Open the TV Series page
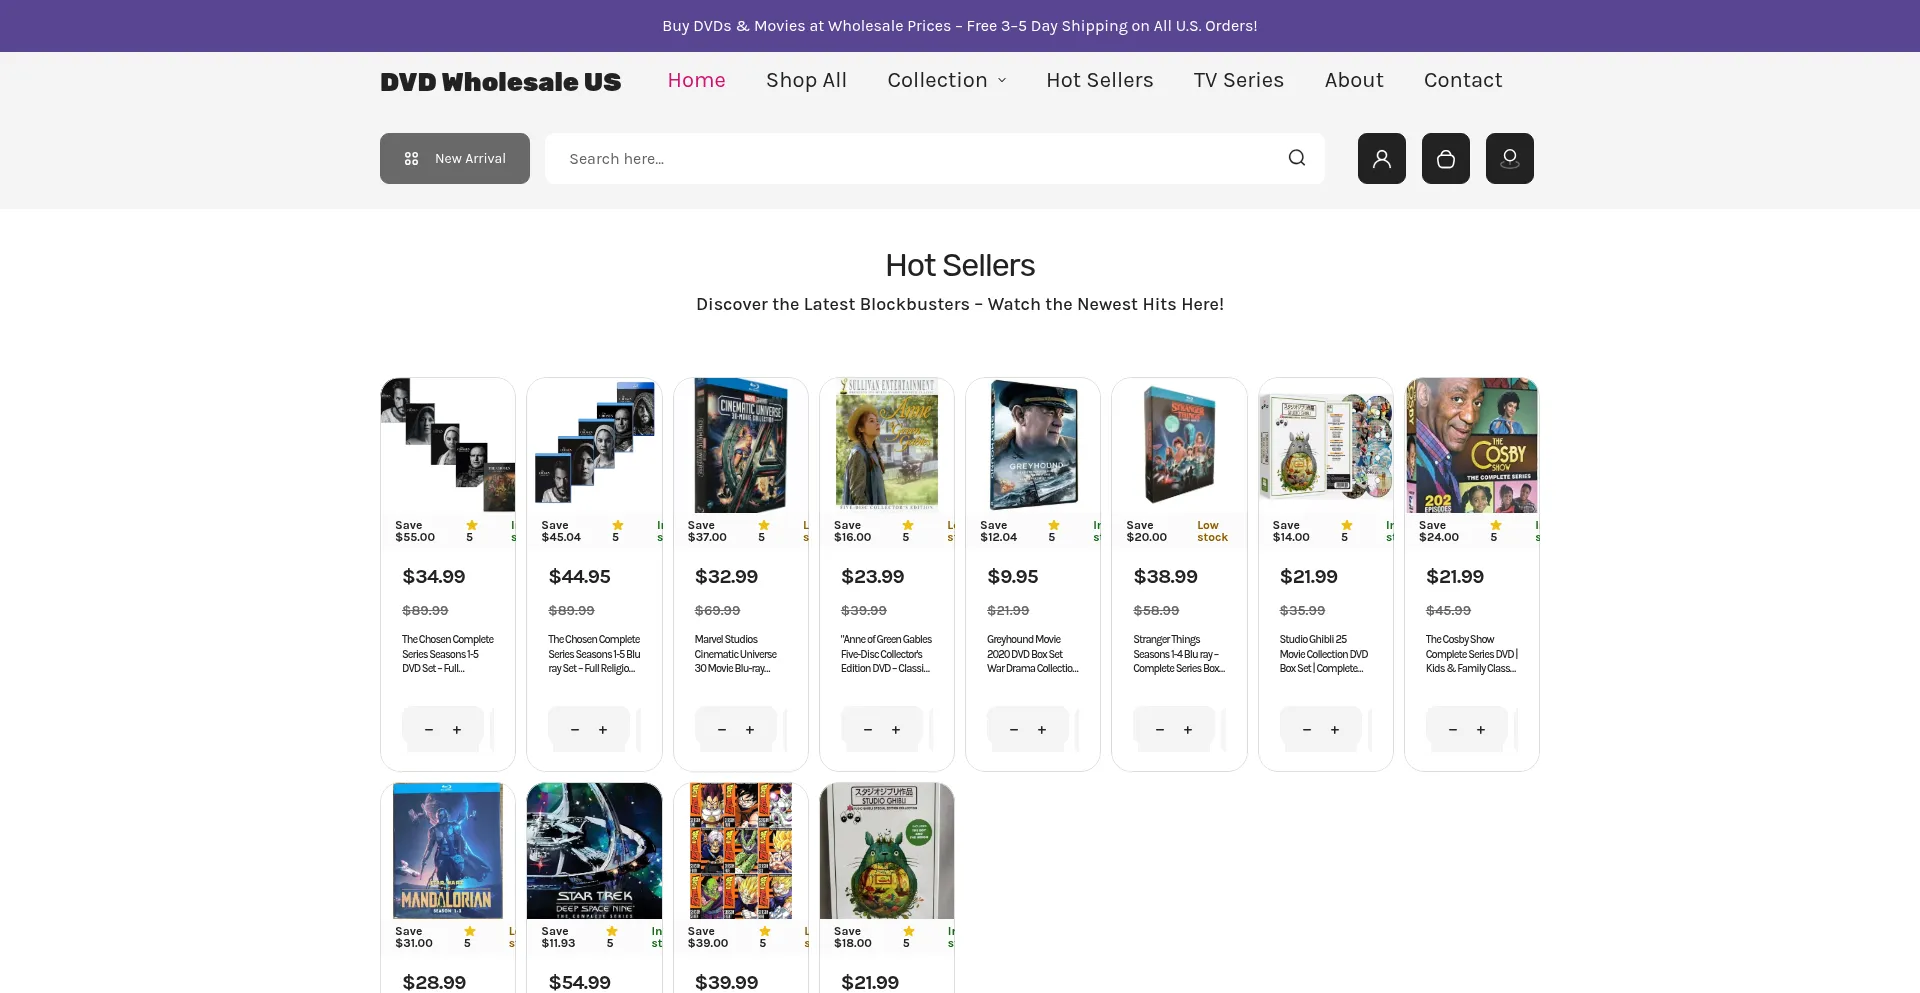1920x993 pixels. (1238, 80)
